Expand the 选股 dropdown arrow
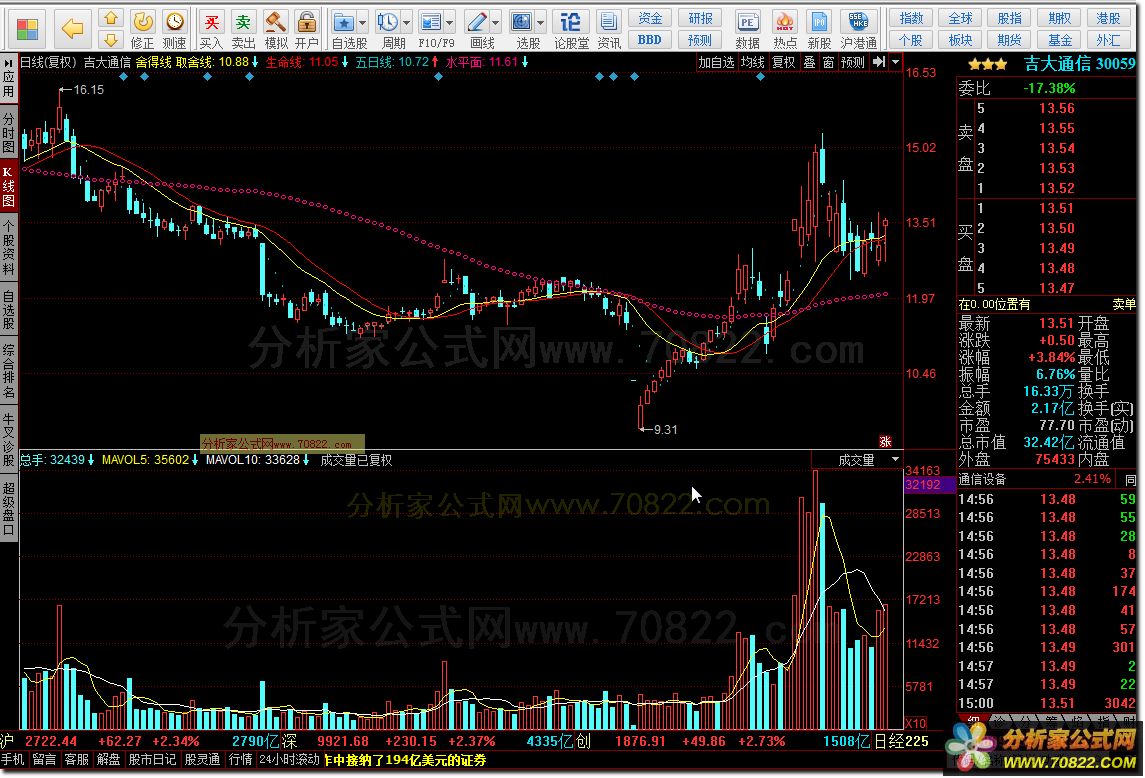This screenshot has width=1145, height=778. click(540, 22)
